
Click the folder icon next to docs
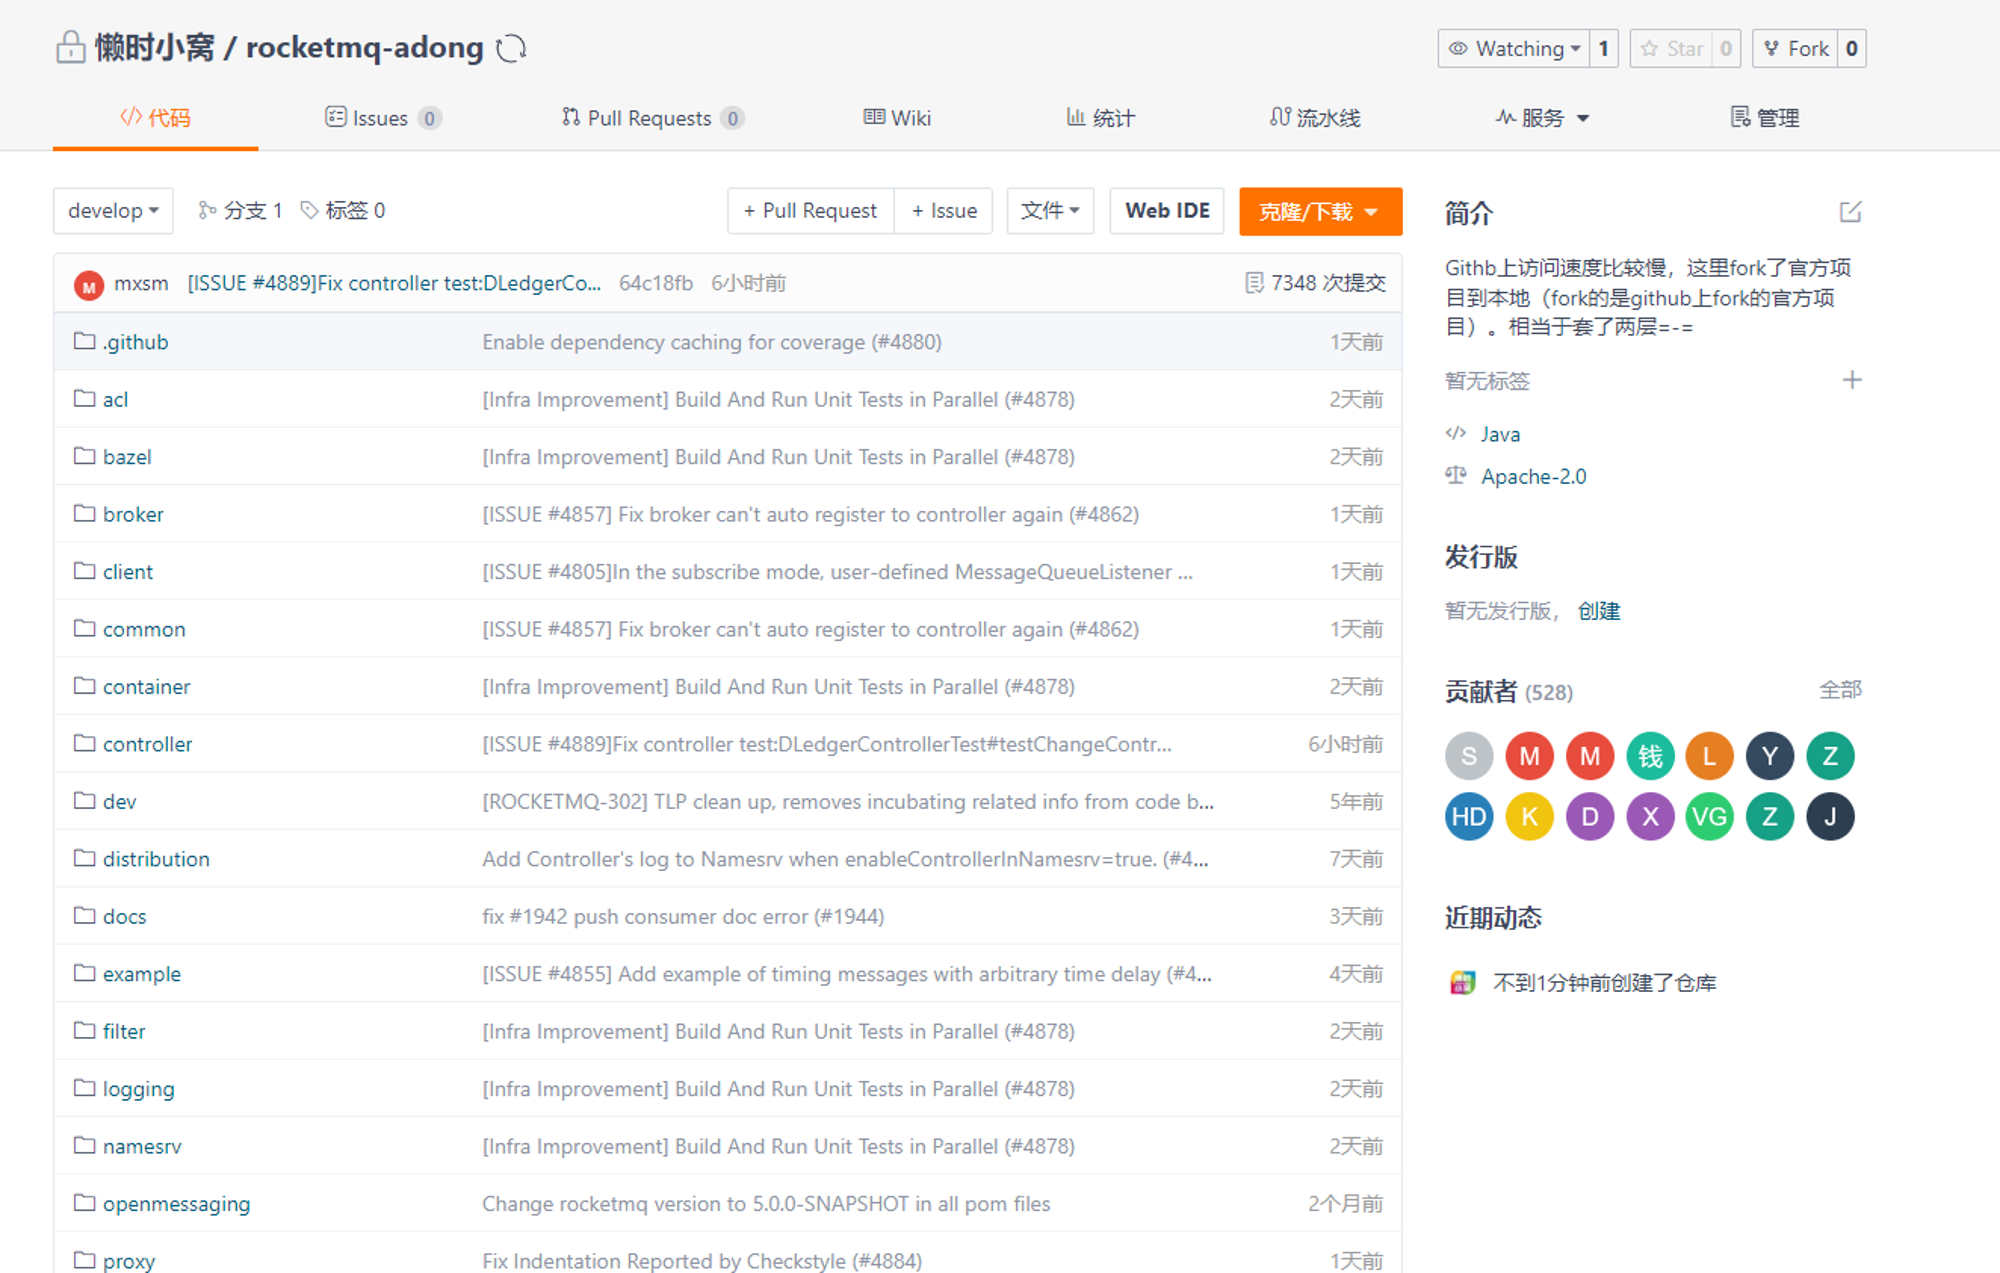85,915
